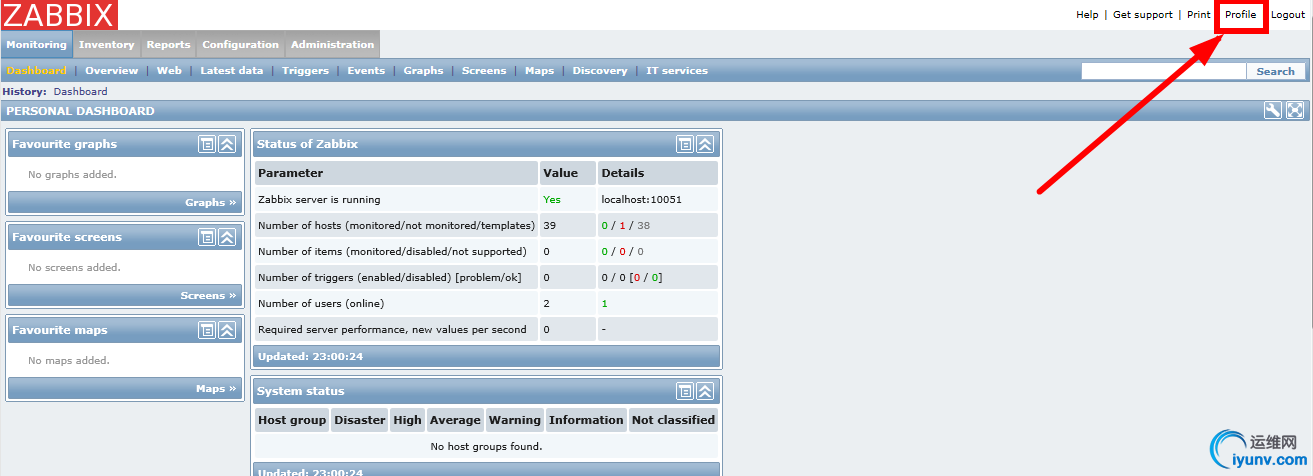Click the Search button
Screen dimensions: 1313x476
[1275, 71]
